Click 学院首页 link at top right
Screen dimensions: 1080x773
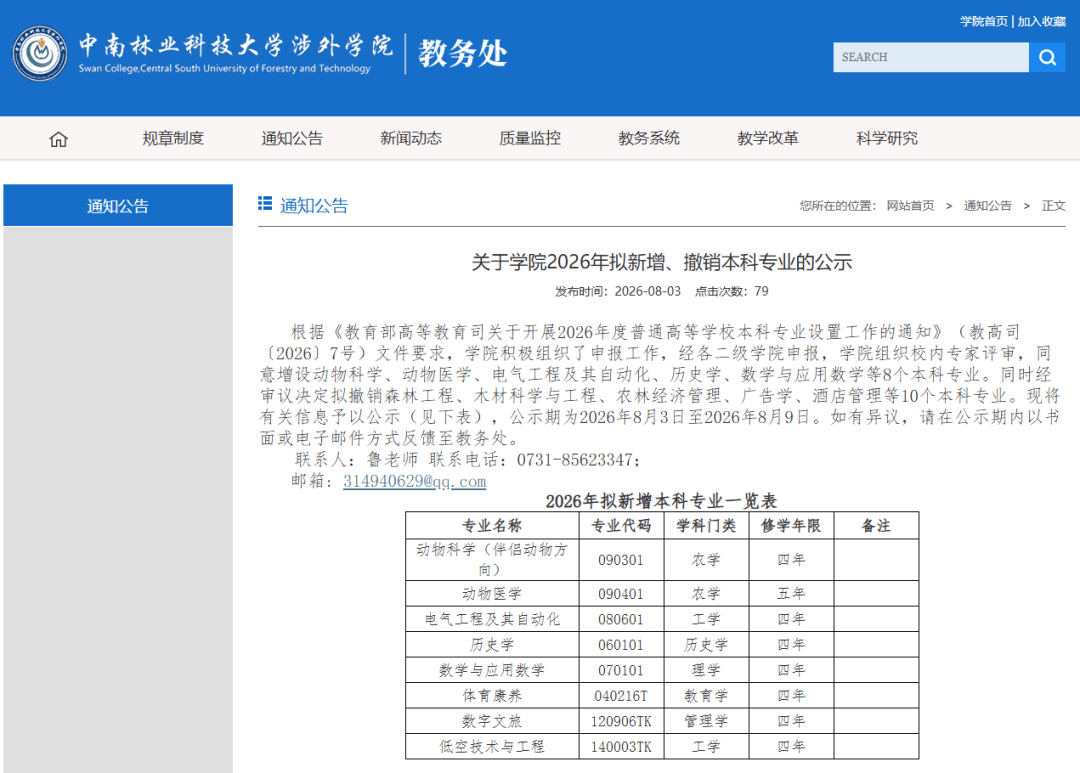(984, 21)
